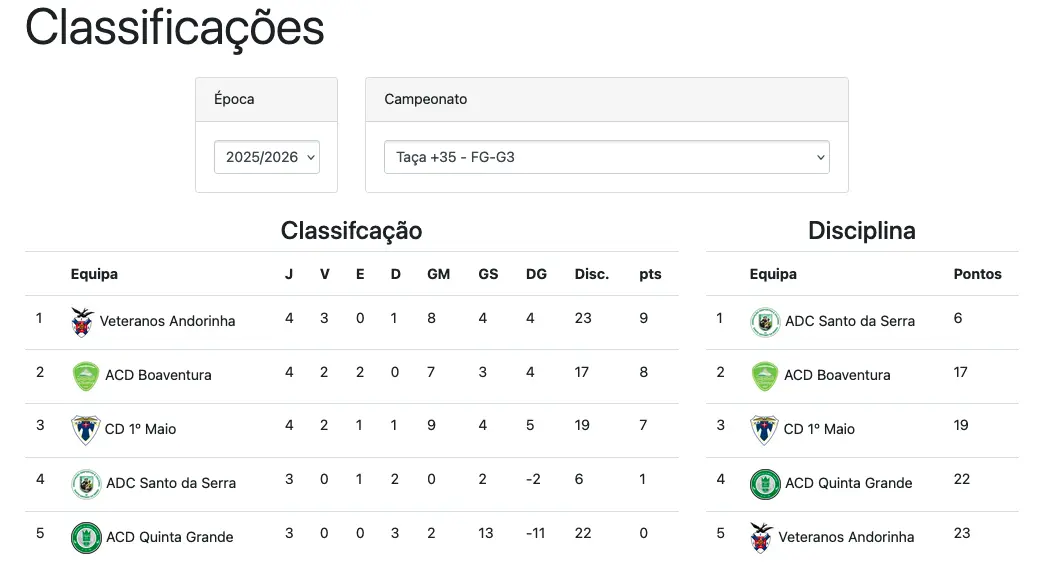Click Veteranos Andorinha crest in Disciplina table
1041x582 pixels.
[x=762, y=537]
